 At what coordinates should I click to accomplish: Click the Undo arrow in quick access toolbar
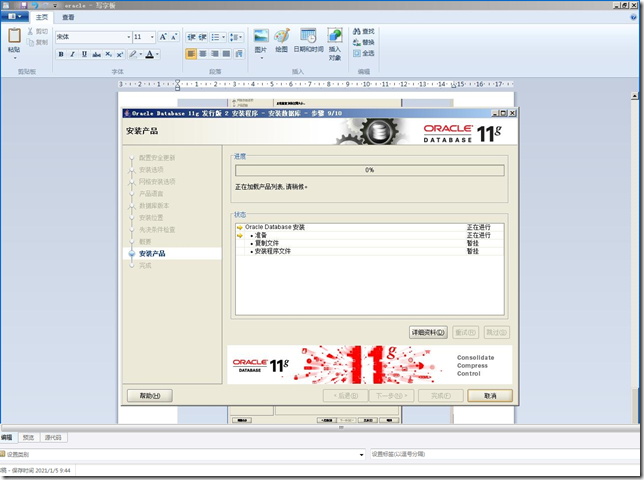pyautogui.click(x=34, y=5)
